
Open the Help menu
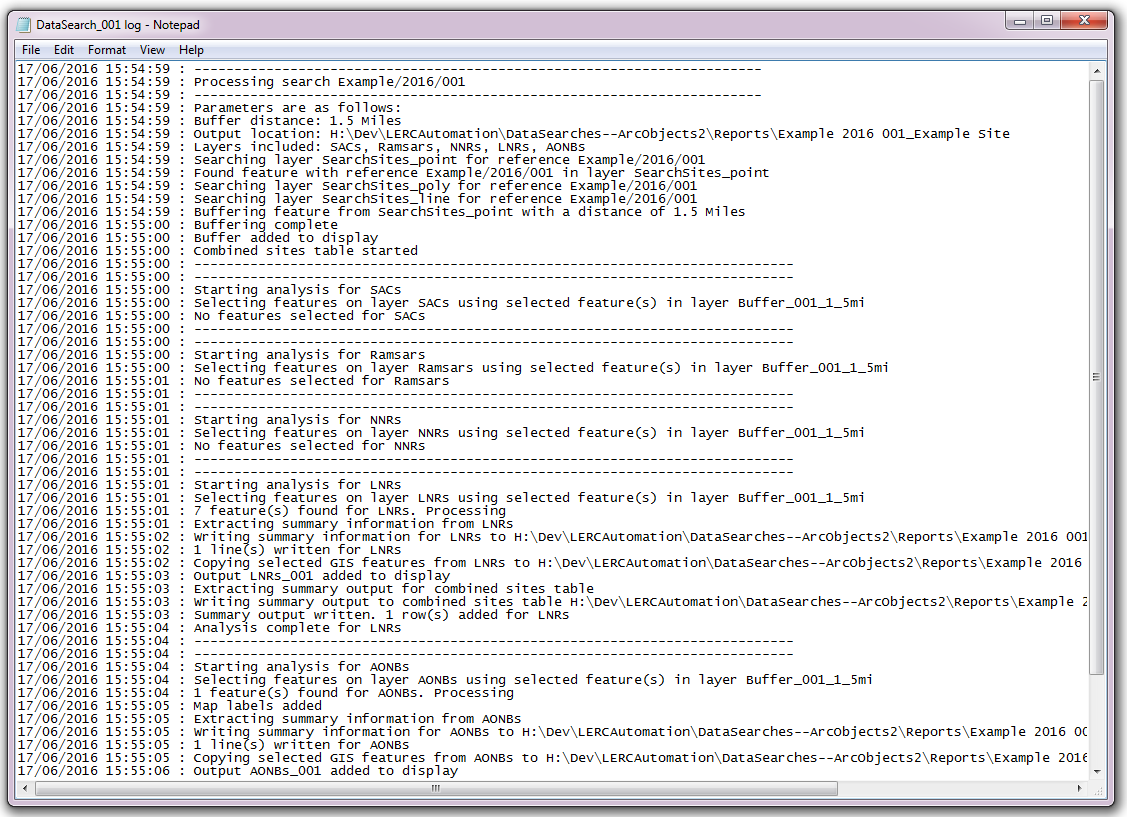pyautogui.click(x=191, y=50)
